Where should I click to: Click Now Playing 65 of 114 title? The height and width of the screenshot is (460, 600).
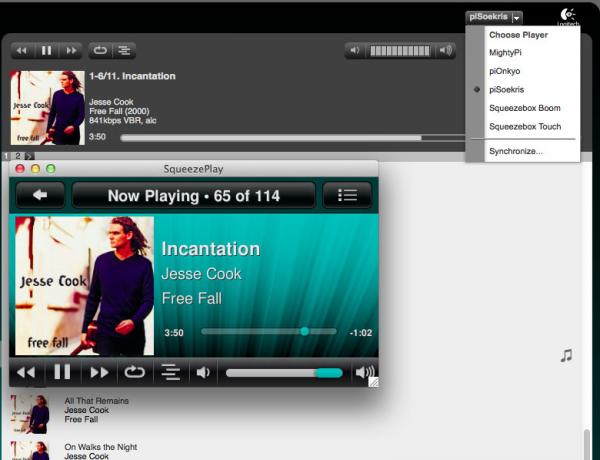194,196
